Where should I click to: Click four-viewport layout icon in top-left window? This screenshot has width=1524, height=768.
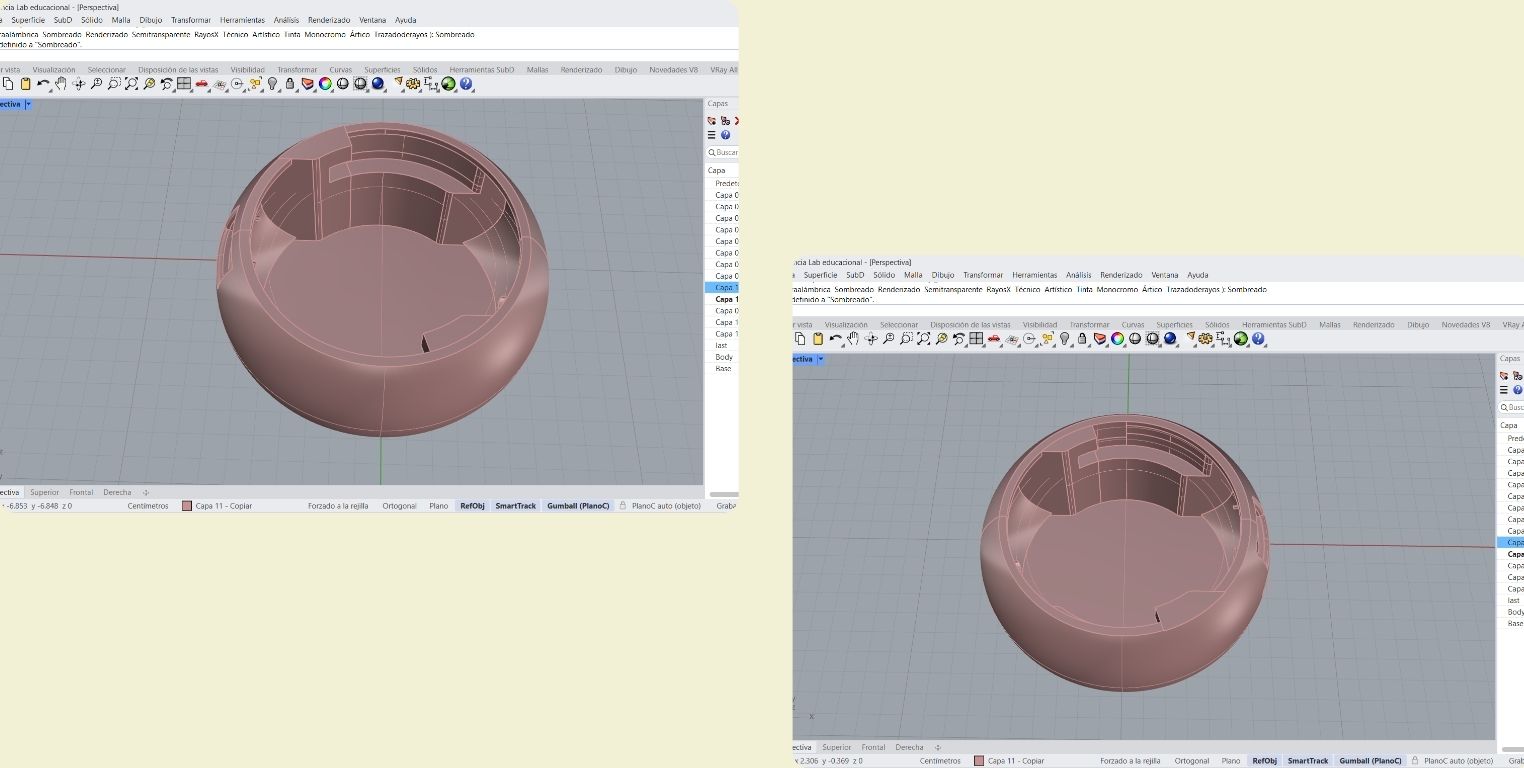point(184,84)
